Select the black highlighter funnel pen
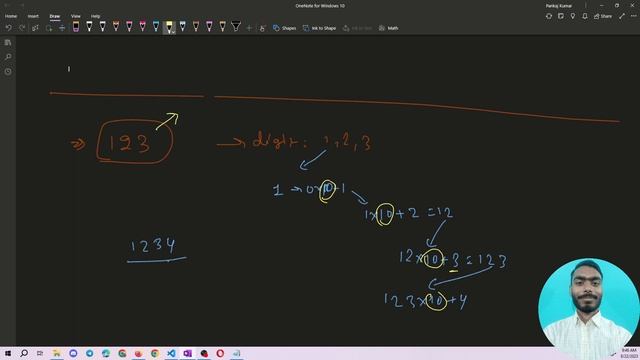The width and height of the screenshot is (640, 360). (236, 27)
